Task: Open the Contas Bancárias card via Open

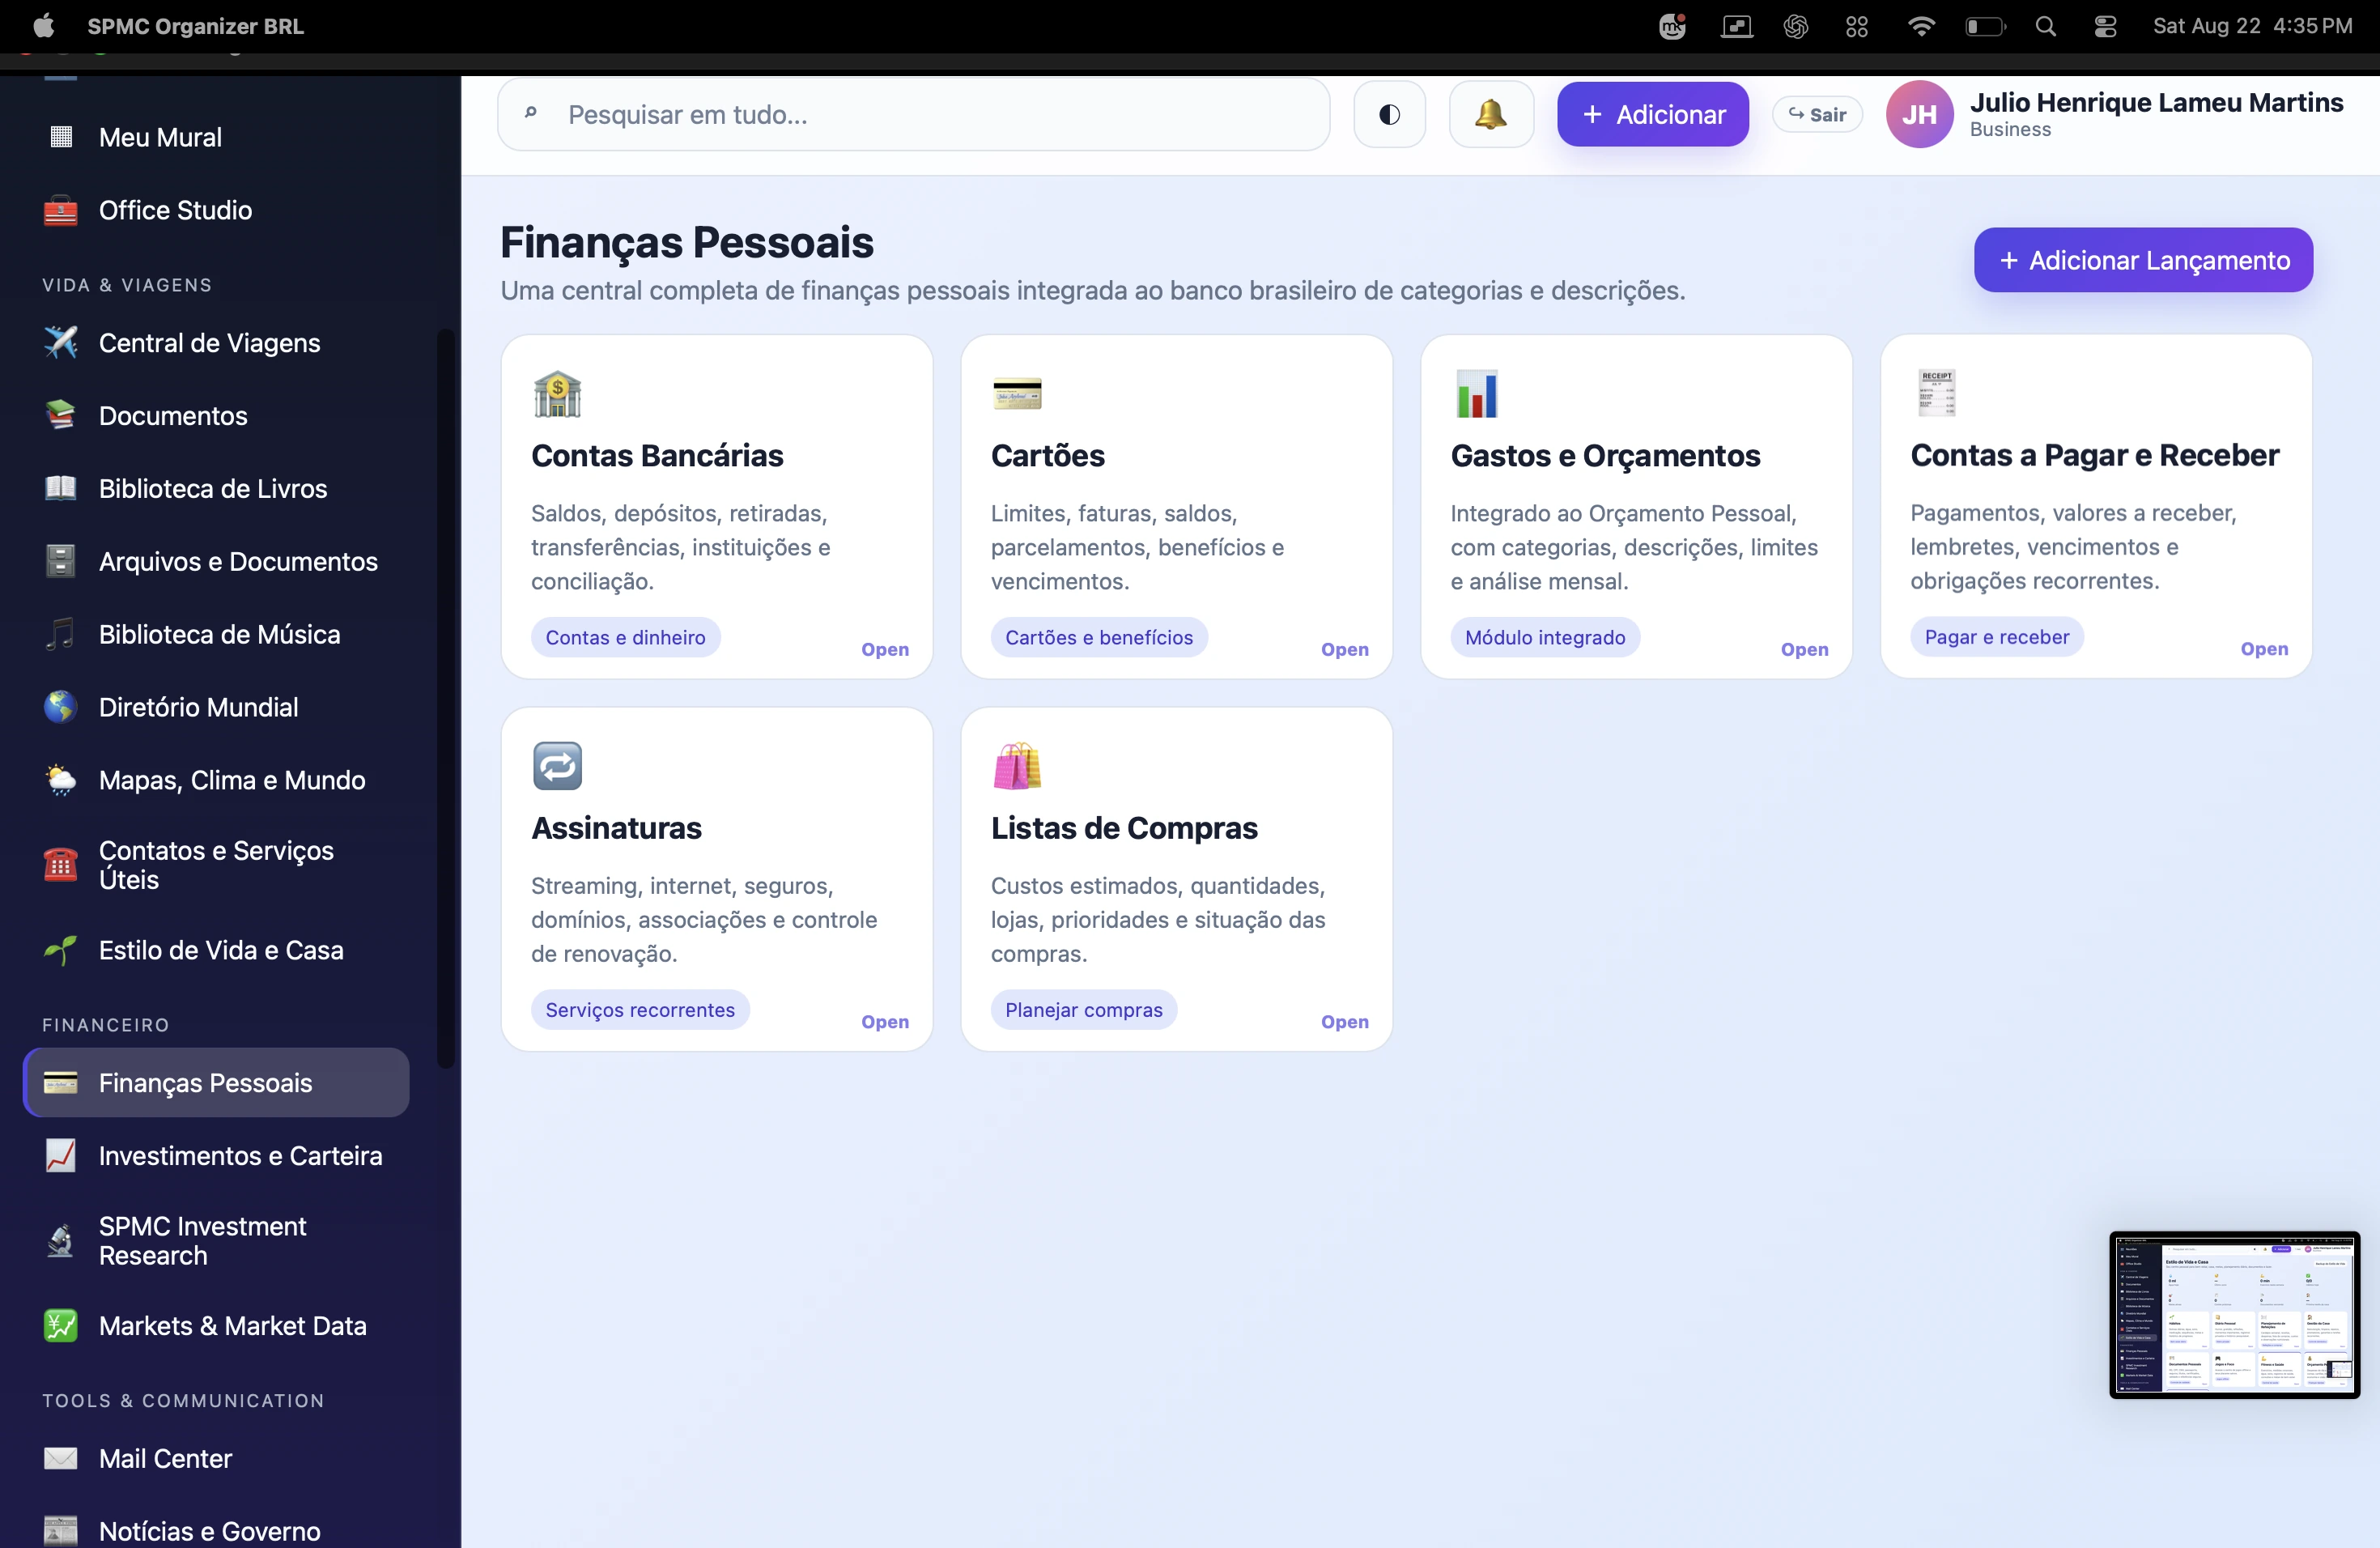Action: (885, 650)
